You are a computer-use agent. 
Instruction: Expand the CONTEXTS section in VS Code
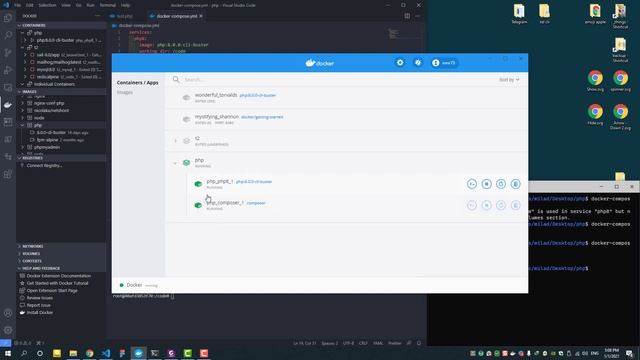(61, 261)
